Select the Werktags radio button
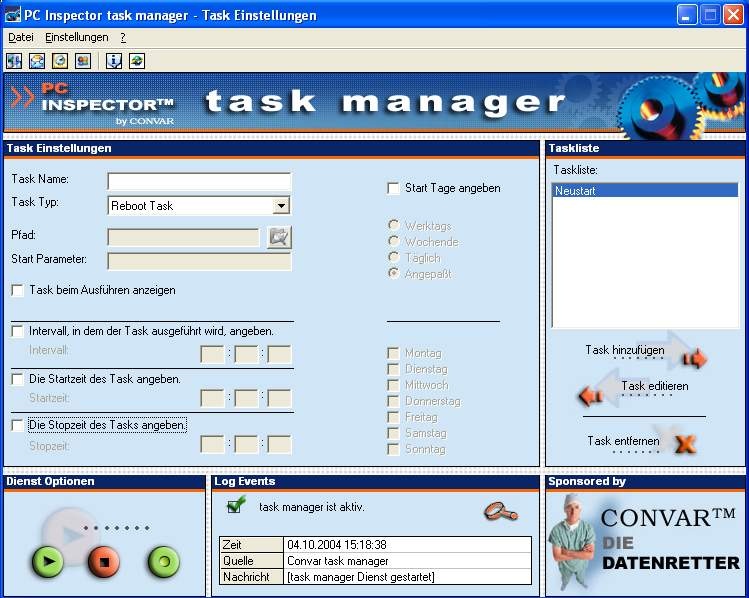This screenshot has width=749, height=598. [x=394, y=225]
